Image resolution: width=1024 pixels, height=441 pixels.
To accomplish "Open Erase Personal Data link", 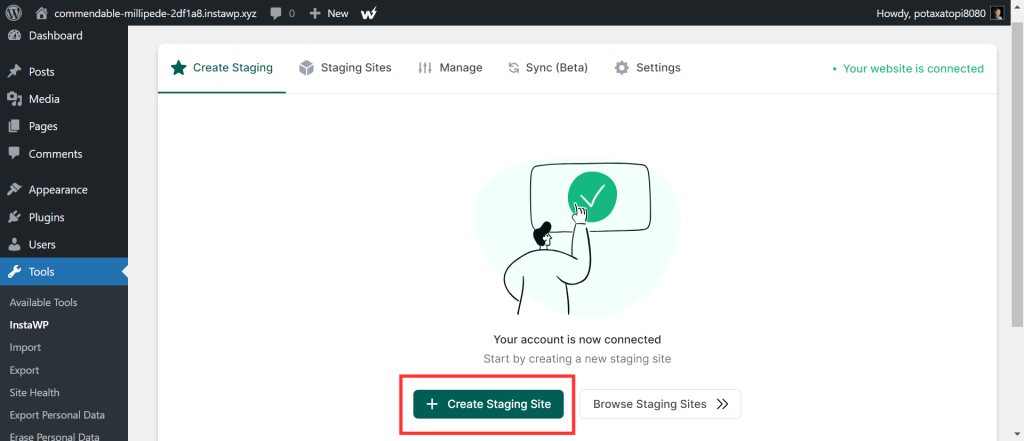I will 54,436.
